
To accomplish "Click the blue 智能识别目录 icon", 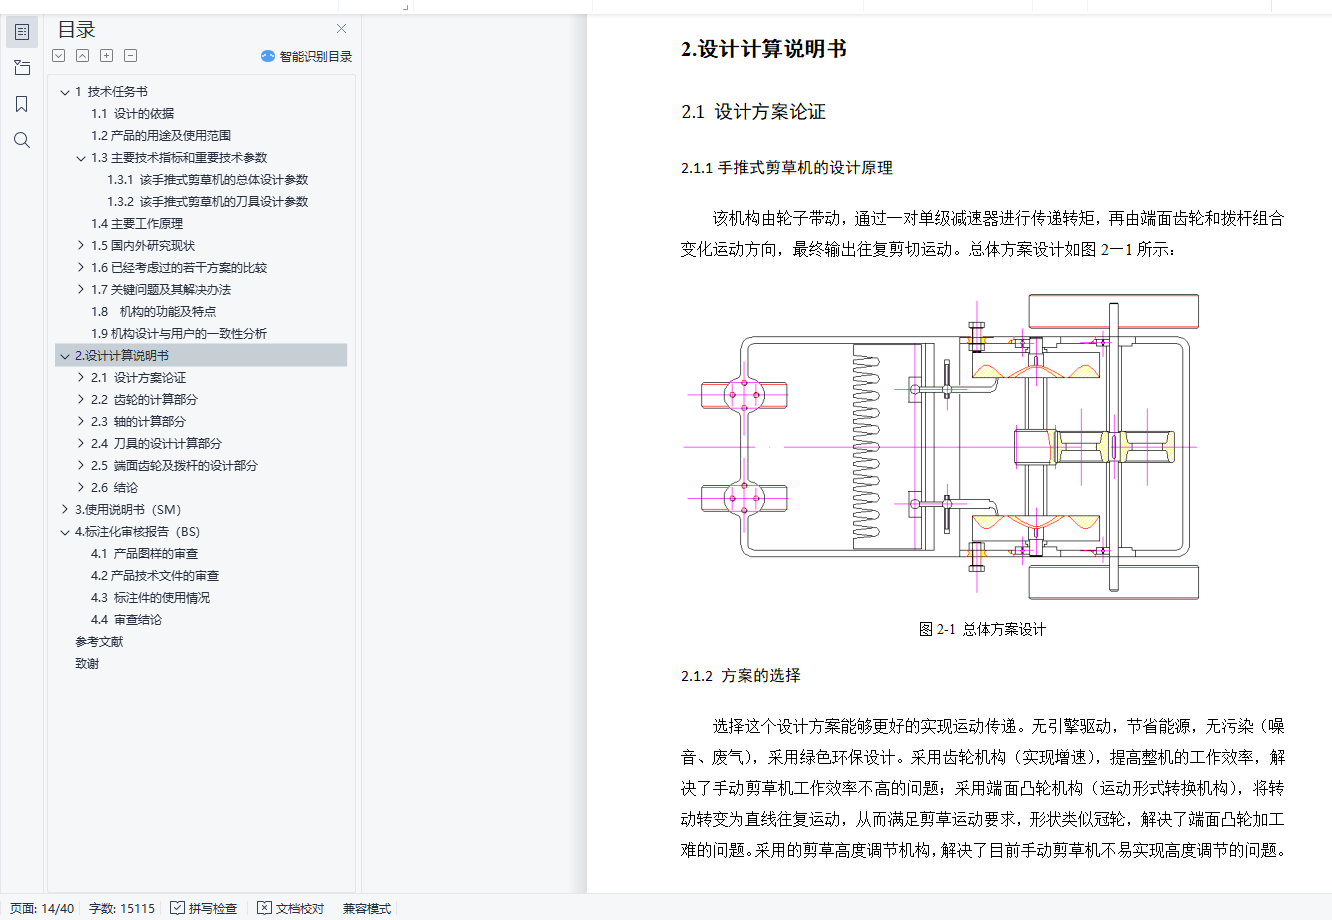I will [x=268, y=56].
